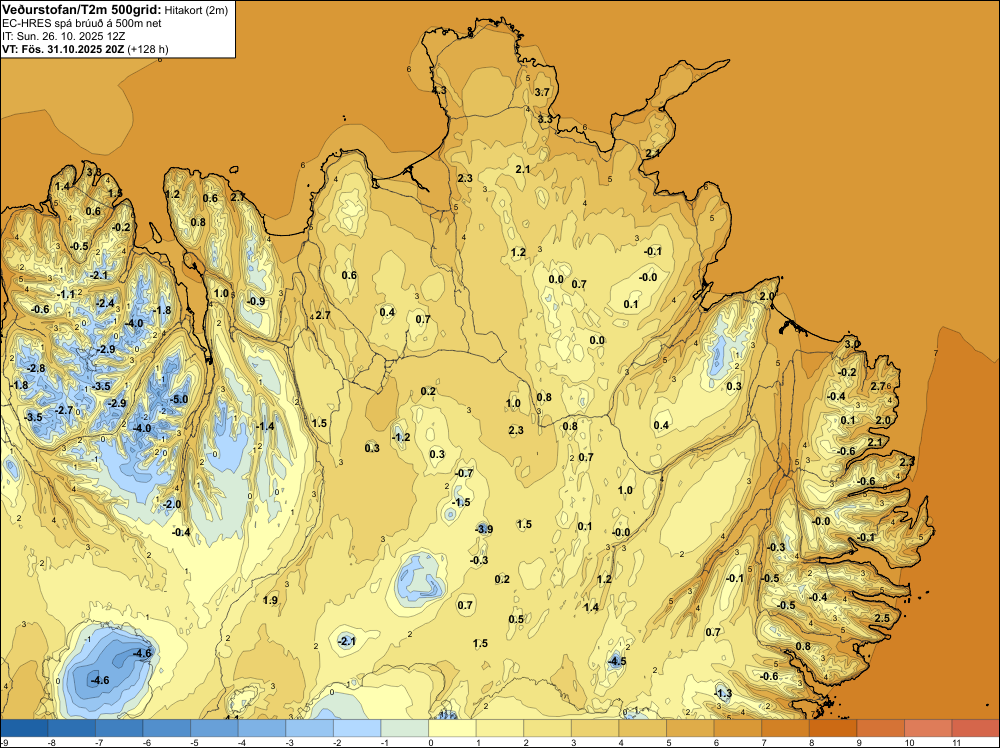This screenshot has height=748, width=1000.
Task: Select the '2.5' temperature value
Action: click(x=882, y=619)
